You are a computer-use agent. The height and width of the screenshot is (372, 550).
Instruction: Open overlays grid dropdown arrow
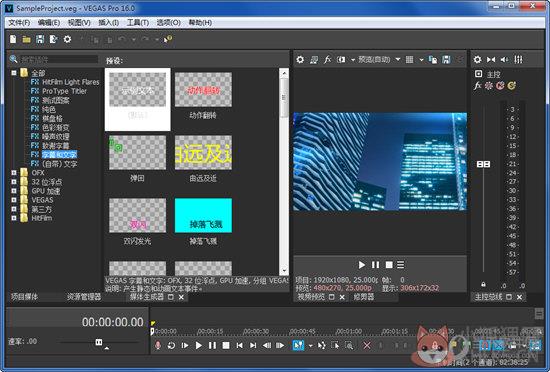point(421,60)
